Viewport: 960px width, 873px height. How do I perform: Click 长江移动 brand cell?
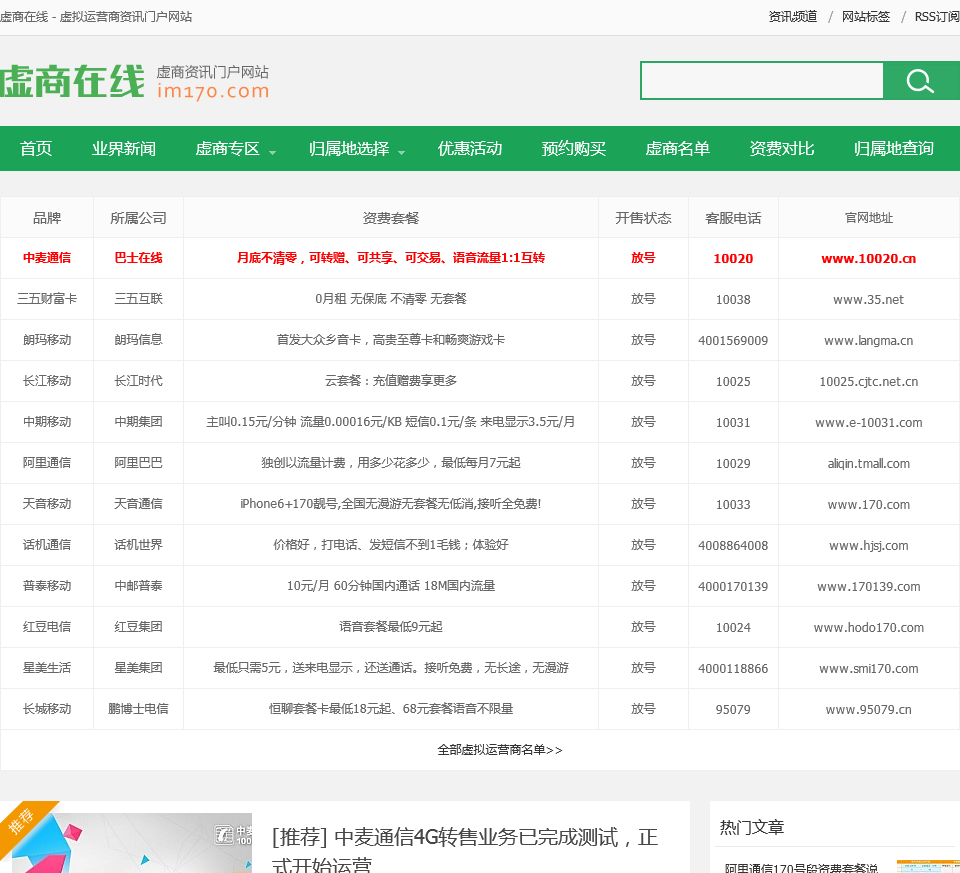pyautogui.click(x=47, y=381)
